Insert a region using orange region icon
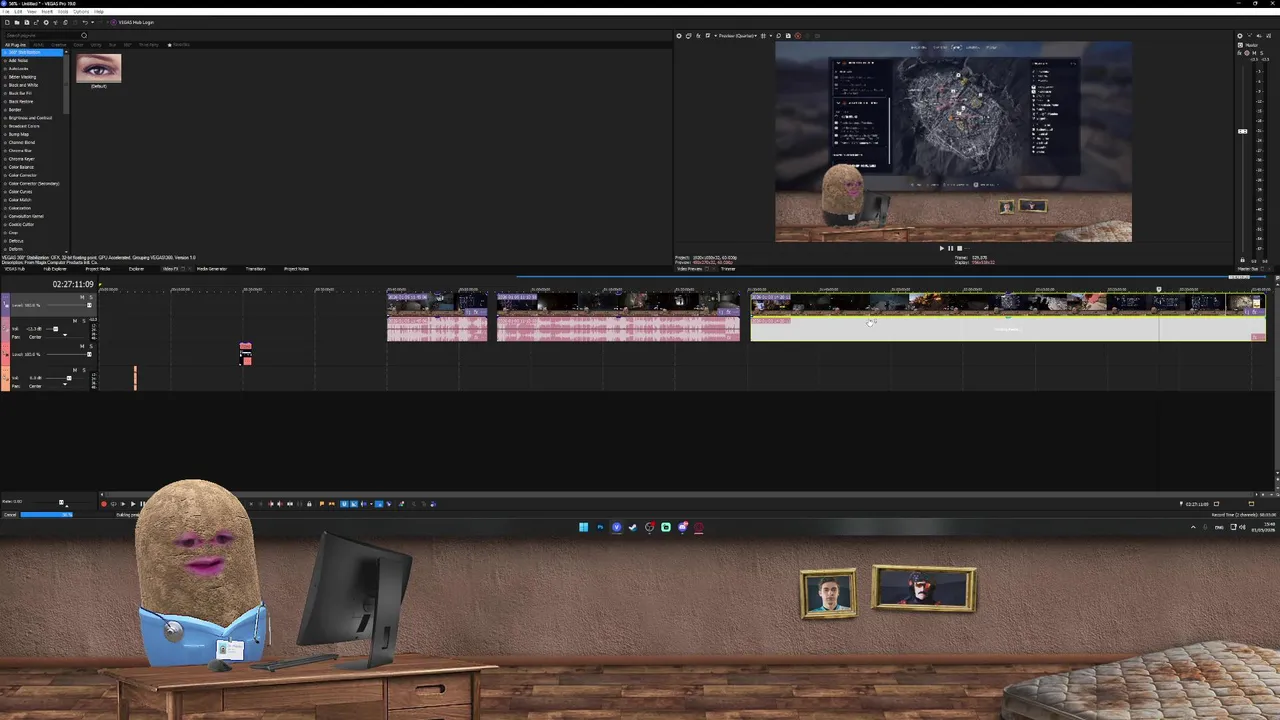 [332, 504]
